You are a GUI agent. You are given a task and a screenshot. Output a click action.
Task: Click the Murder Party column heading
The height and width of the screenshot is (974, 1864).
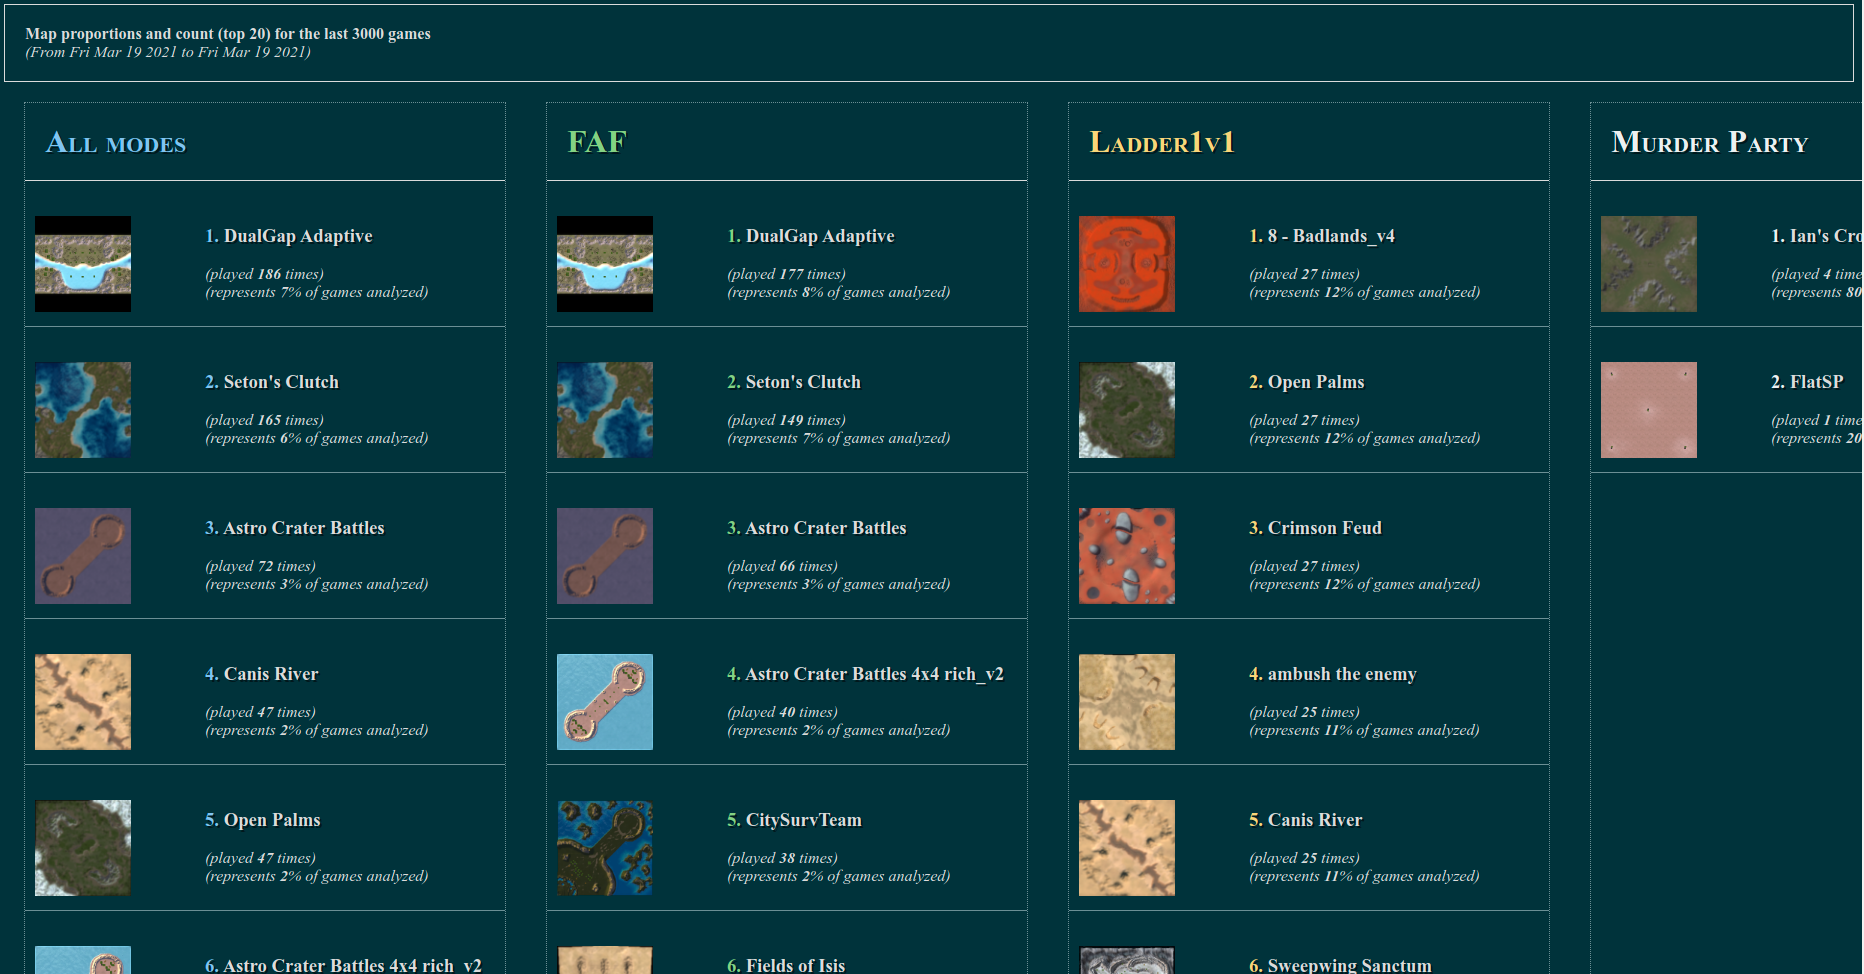tap(1710, 142)
